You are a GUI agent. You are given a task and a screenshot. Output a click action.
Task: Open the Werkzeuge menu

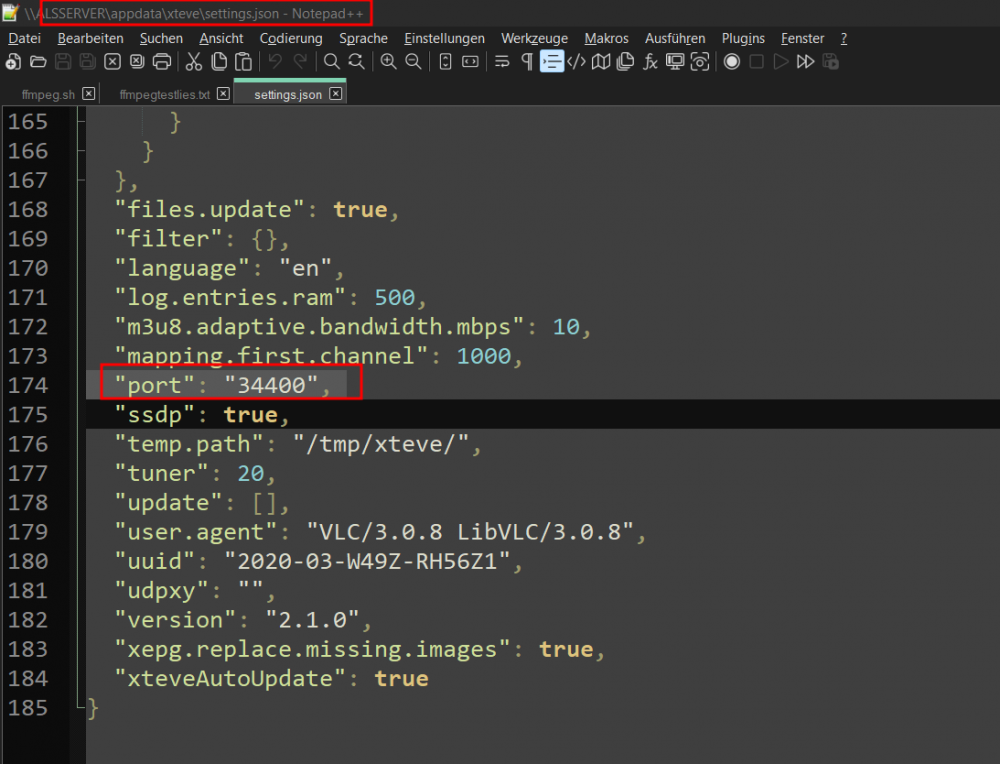tap(534, 38)
